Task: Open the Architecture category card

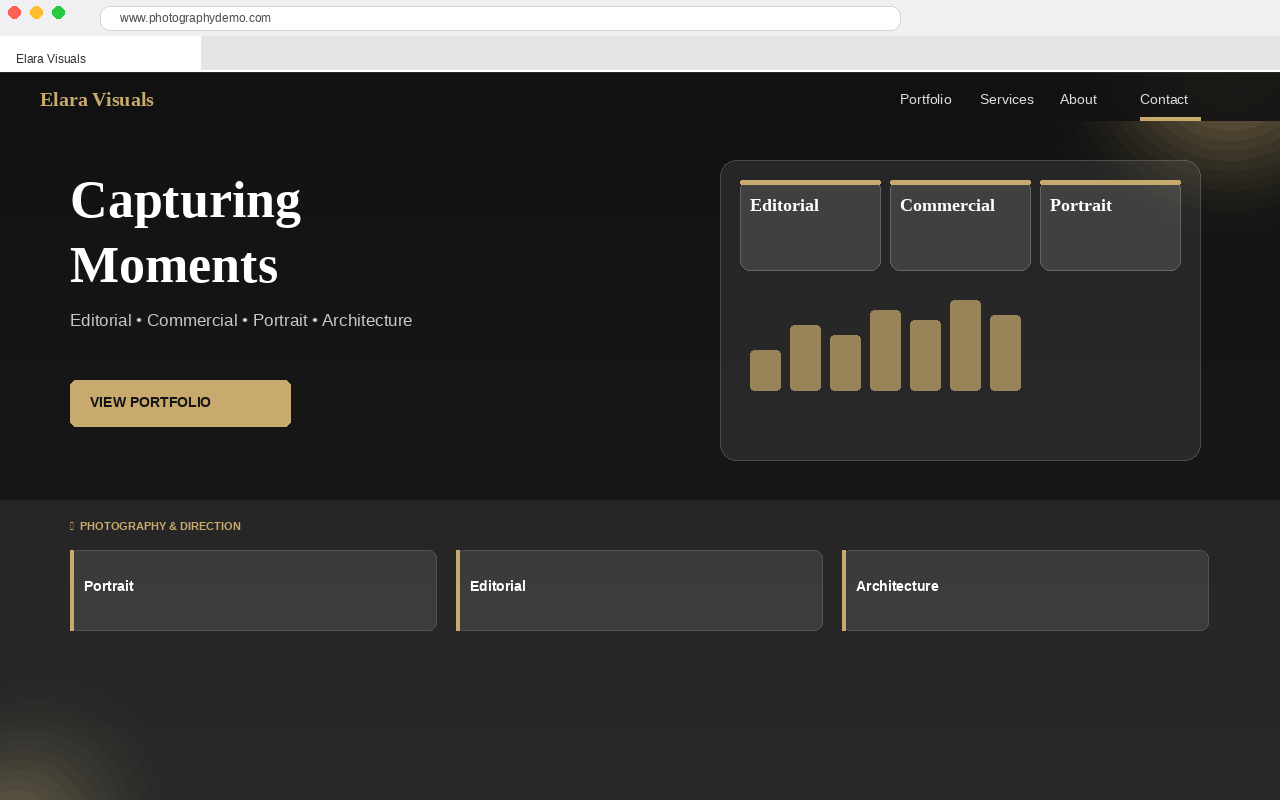Action: coord(1025,590)
